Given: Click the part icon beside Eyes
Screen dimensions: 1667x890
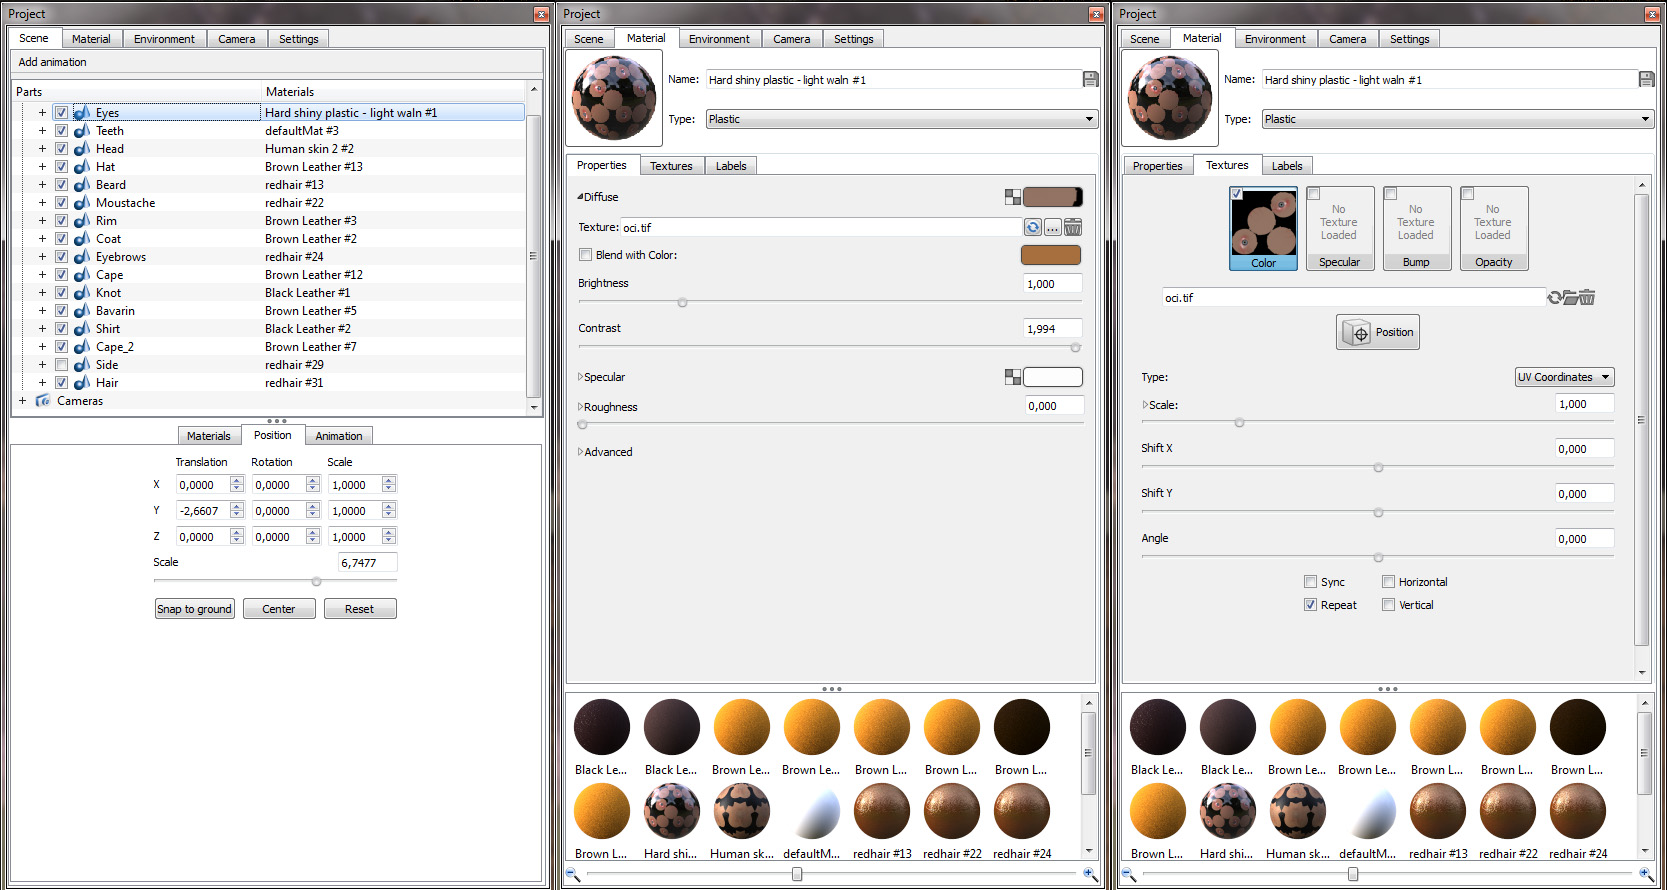Looking at the screenshot, I should point(82,113).
